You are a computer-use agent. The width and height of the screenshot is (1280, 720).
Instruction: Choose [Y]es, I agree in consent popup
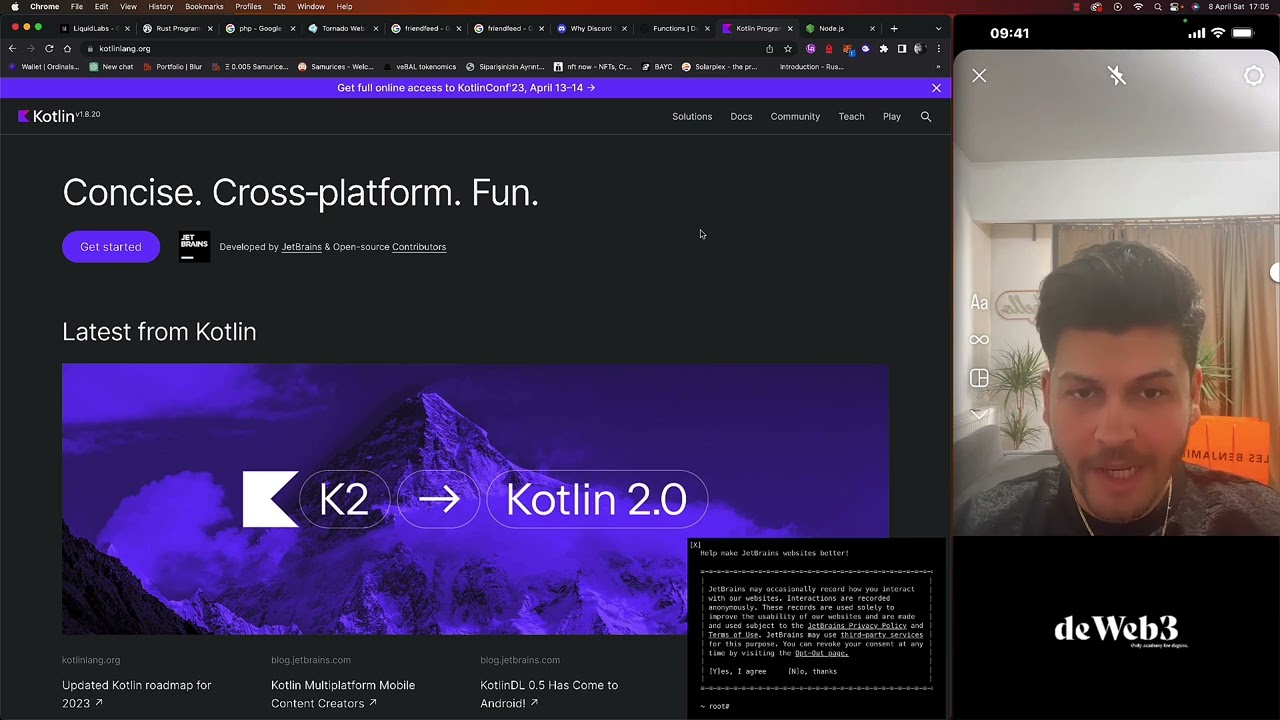[738, 671]
